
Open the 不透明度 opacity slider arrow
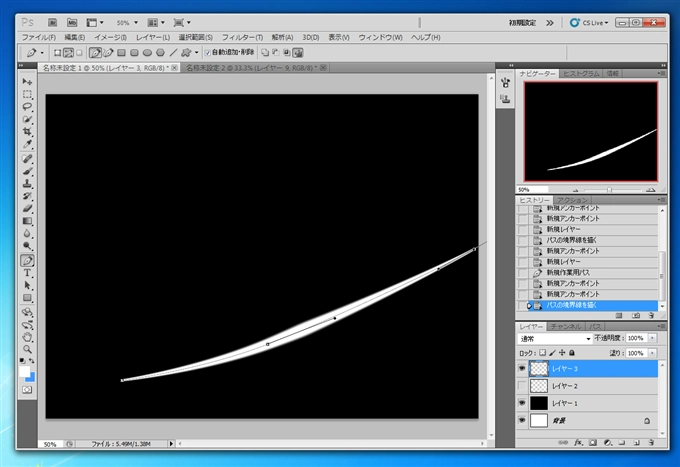[652, 338]
